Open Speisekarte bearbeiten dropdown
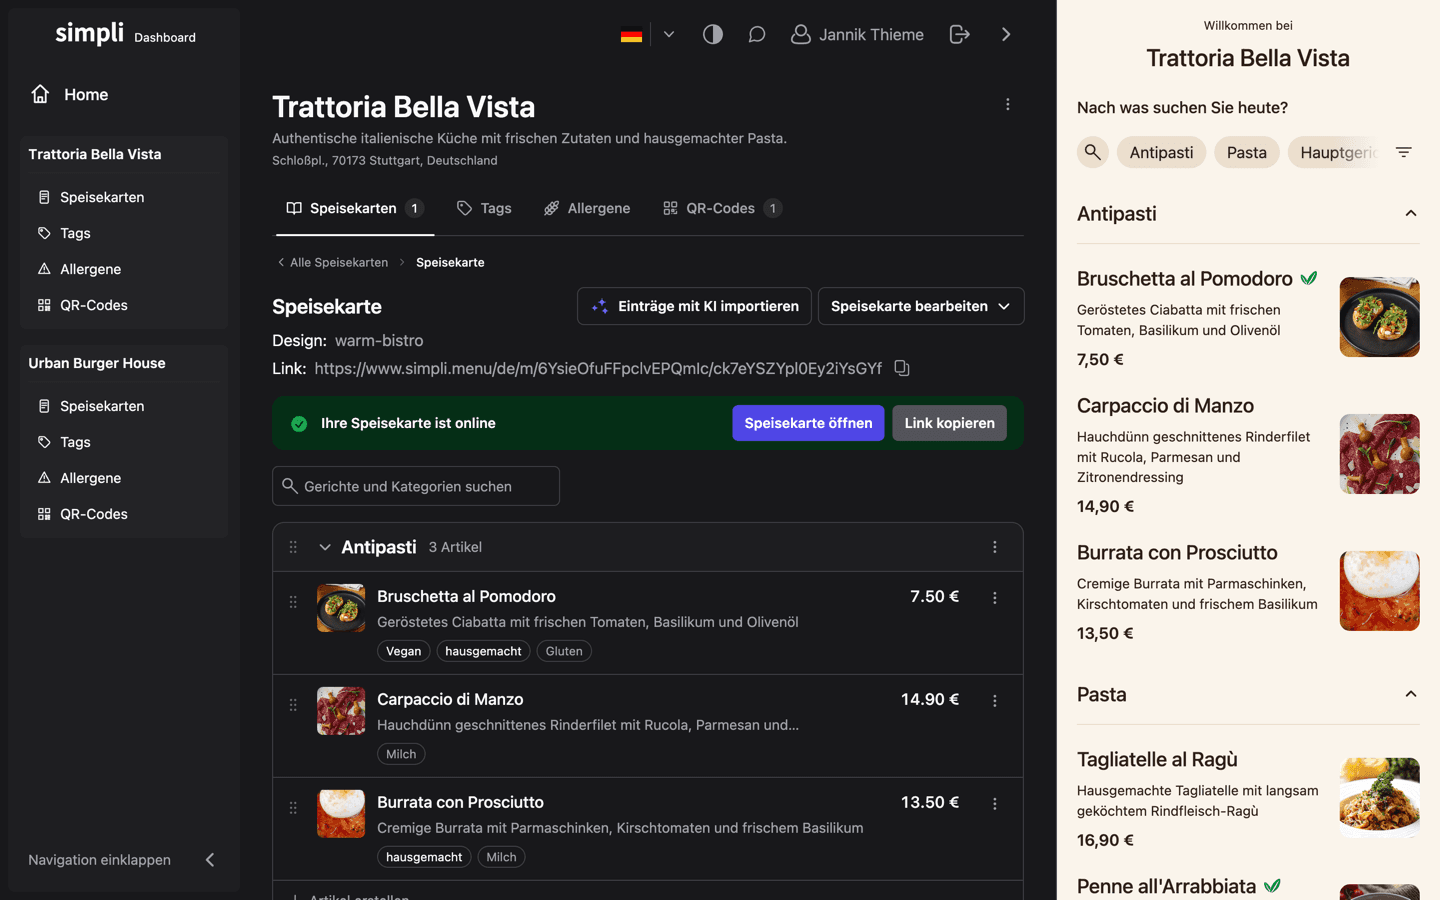Viewport: 1440px width, 900px height. pos(921,306)
